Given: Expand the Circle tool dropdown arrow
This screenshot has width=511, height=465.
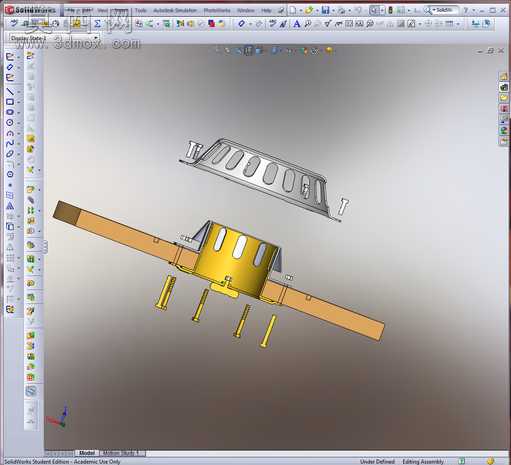Looking at the screenshot, I should click(x=19, y=122).
